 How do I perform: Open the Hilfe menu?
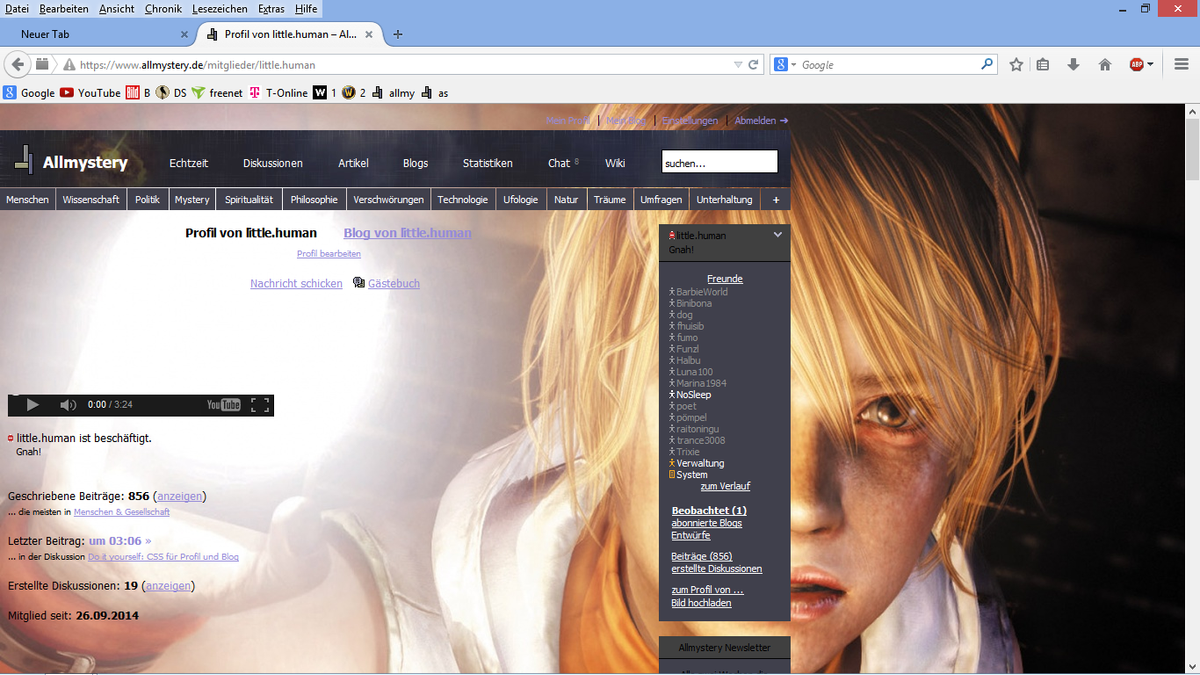306,9
